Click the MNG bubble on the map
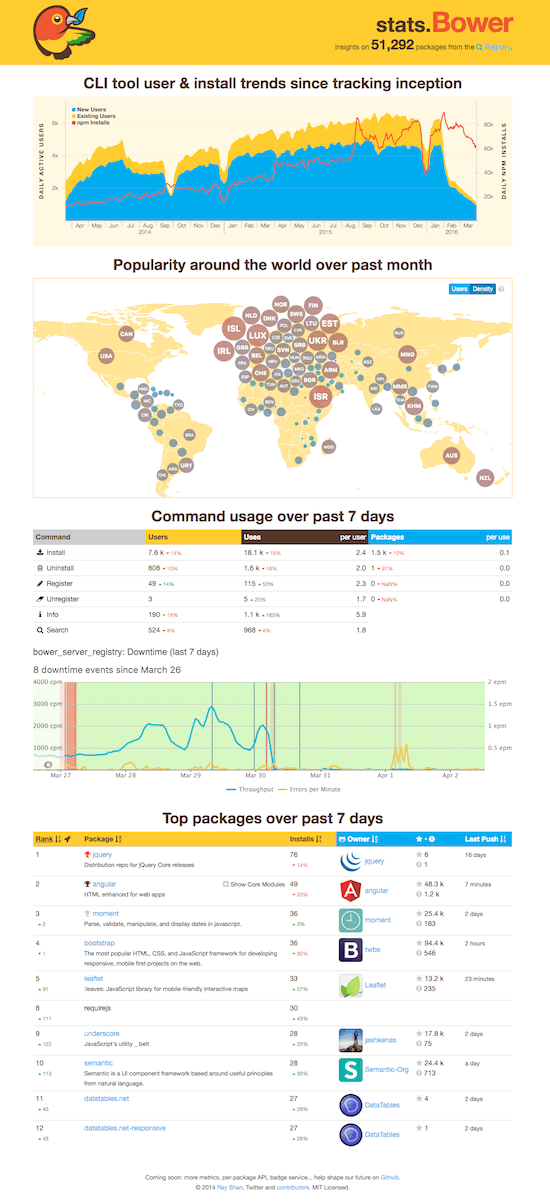This screenshot has width=550, height=1202. tap(407, 354)
